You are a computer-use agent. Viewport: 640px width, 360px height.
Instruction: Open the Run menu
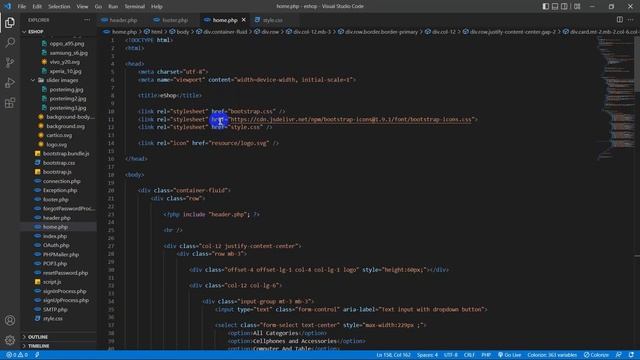tap(113, 6)
